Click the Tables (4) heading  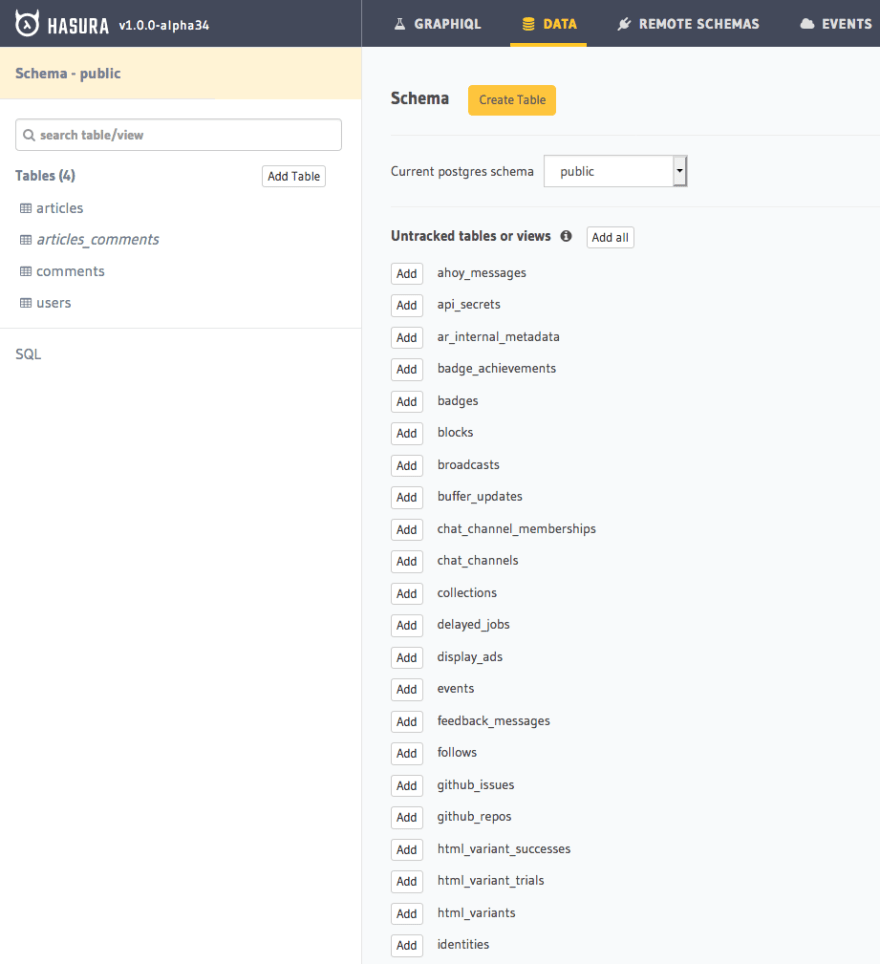45,176
